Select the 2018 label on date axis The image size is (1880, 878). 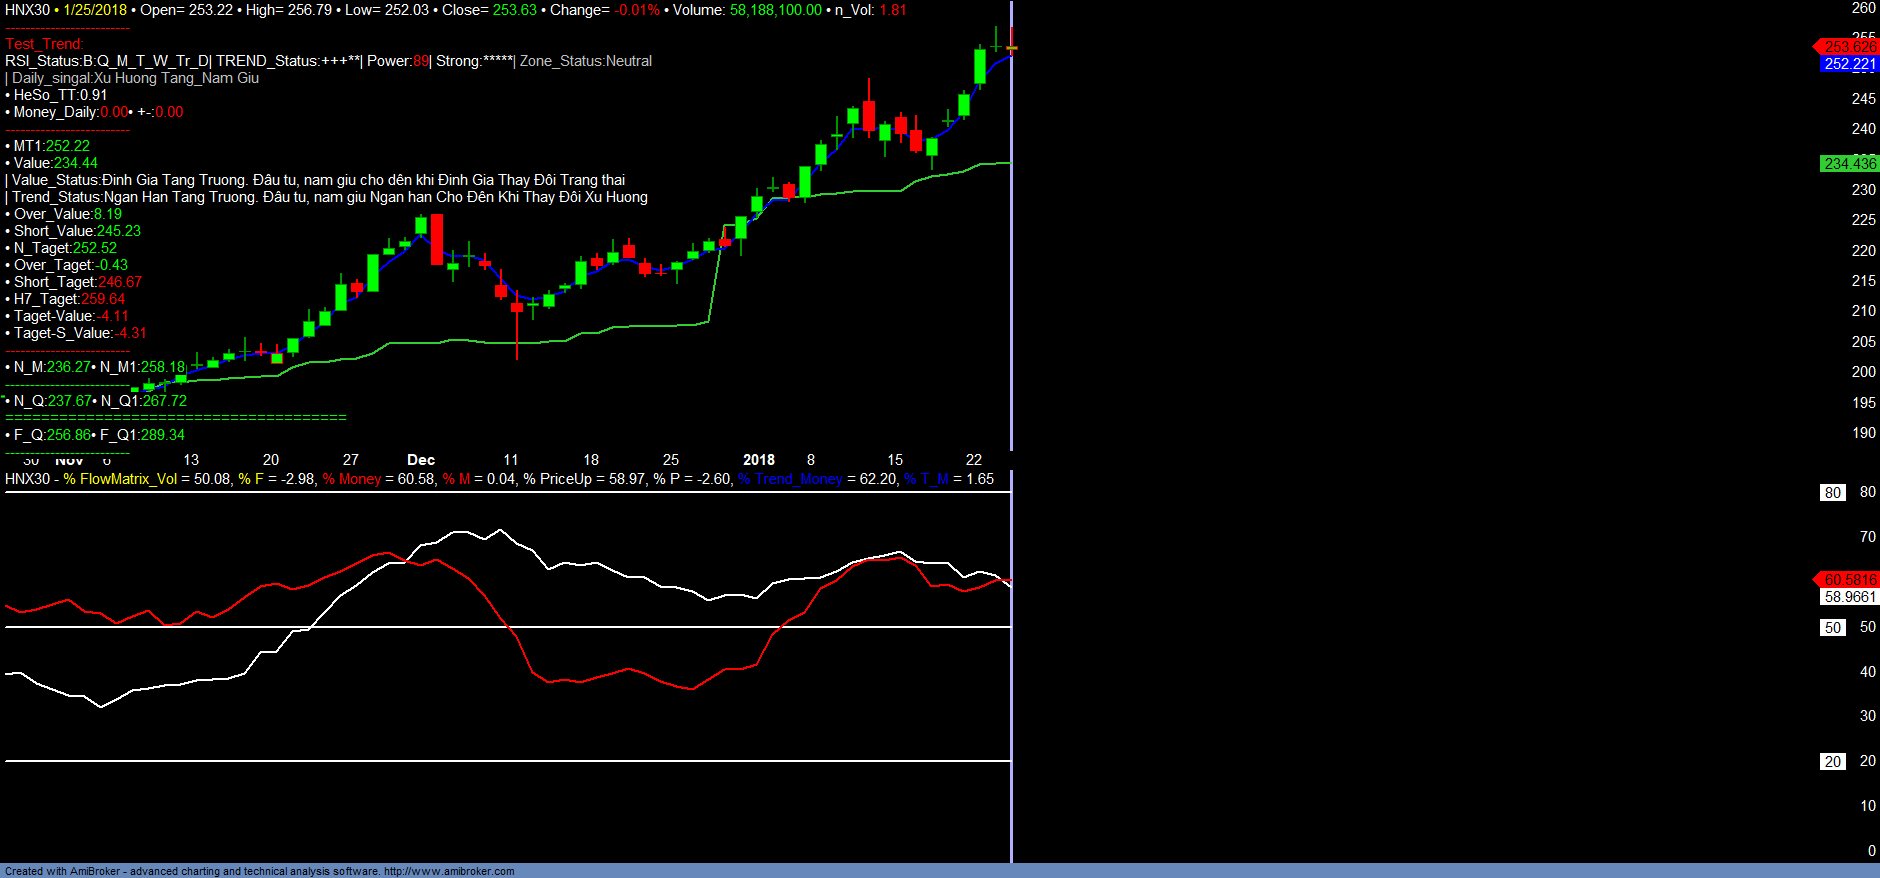[x=759, y=460]
